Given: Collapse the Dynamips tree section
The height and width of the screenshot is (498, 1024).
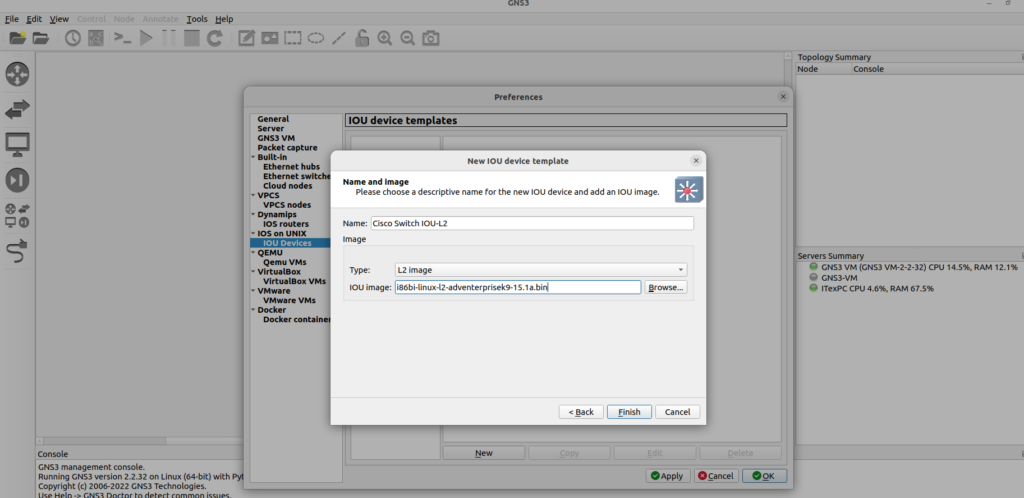Looking at the screenshot, I should [253, 214].
